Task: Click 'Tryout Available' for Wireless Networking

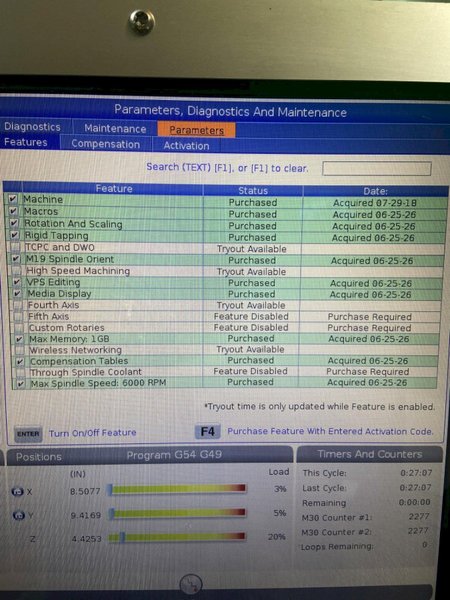Action: tap(250, 349)
